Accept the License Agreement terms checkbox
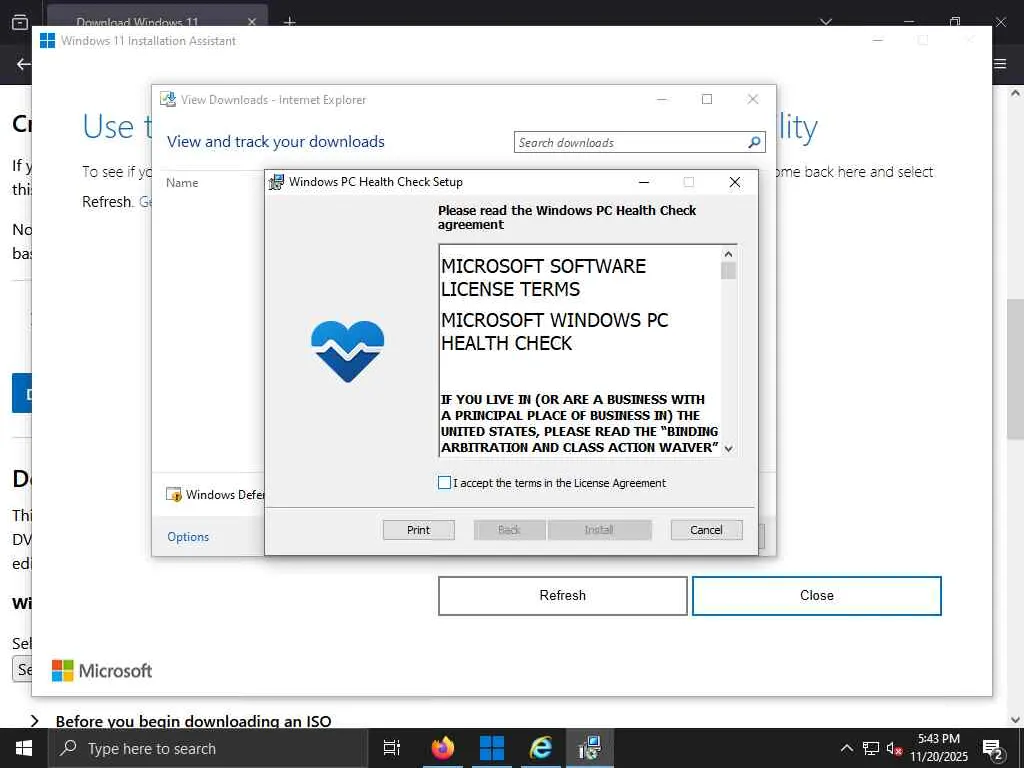The image size is (1024, 768). pyautogui.click(x=444, y=483)
